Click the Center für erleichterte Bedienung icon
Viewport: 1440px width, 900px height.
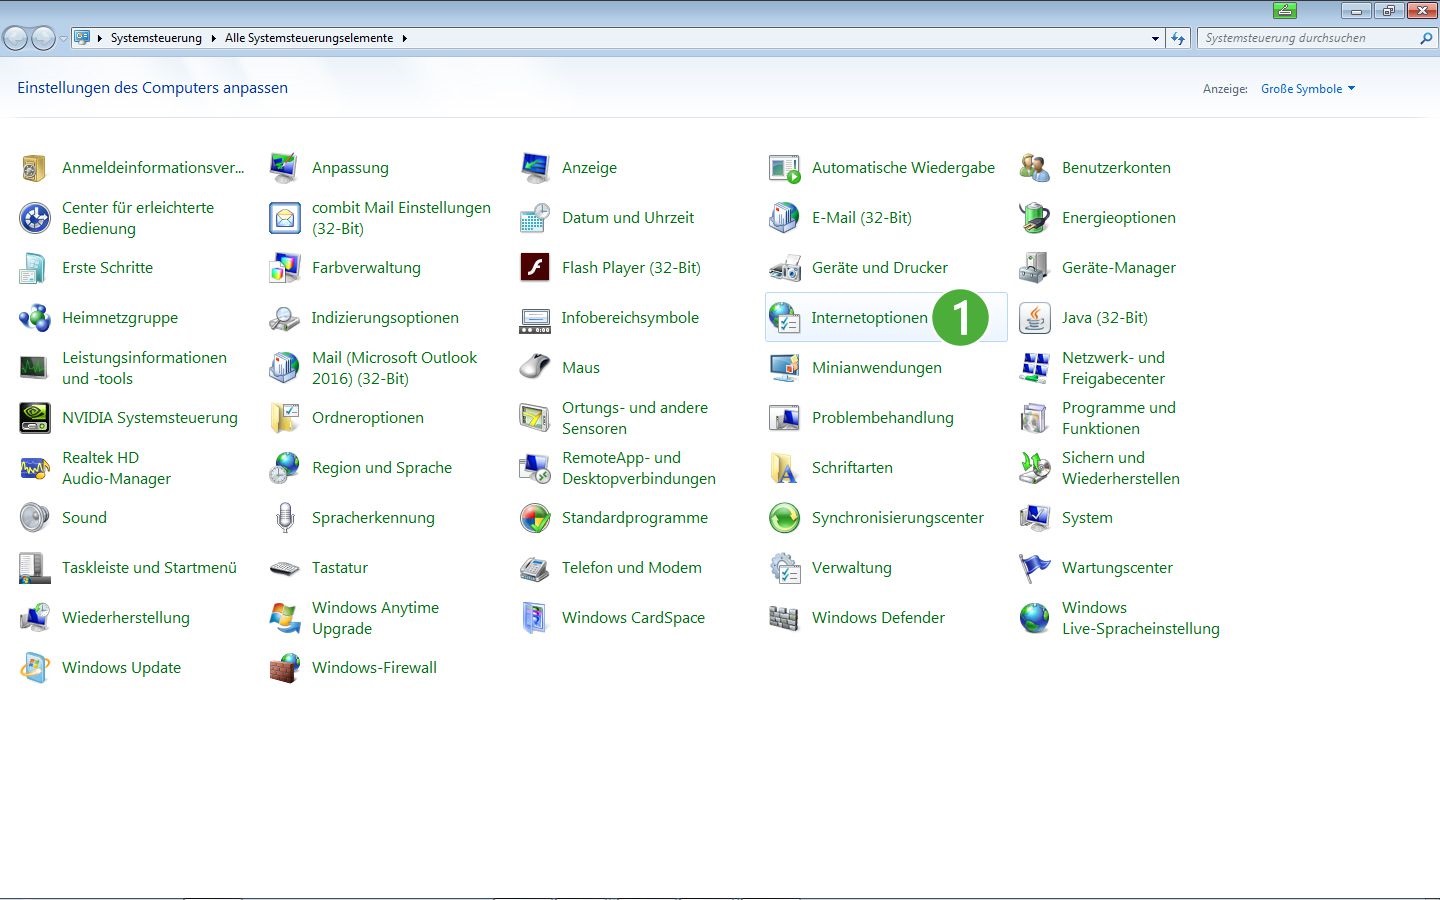pos(34,218)
